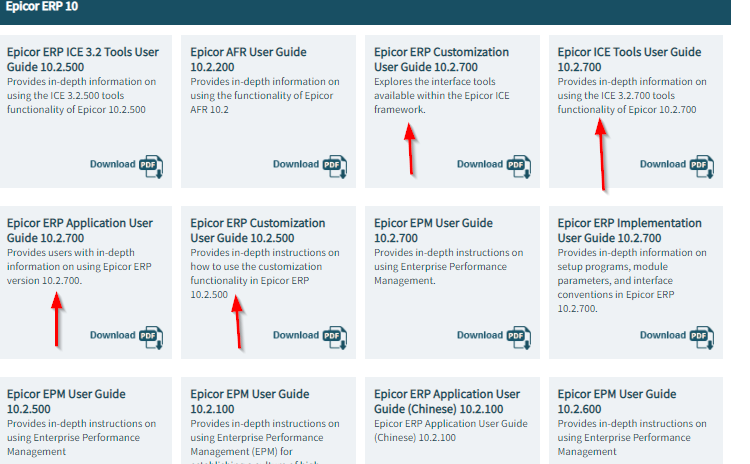Click PDF icon for Customization User Guide 10.2.500

pyautogui.click(x=335, y=337)
